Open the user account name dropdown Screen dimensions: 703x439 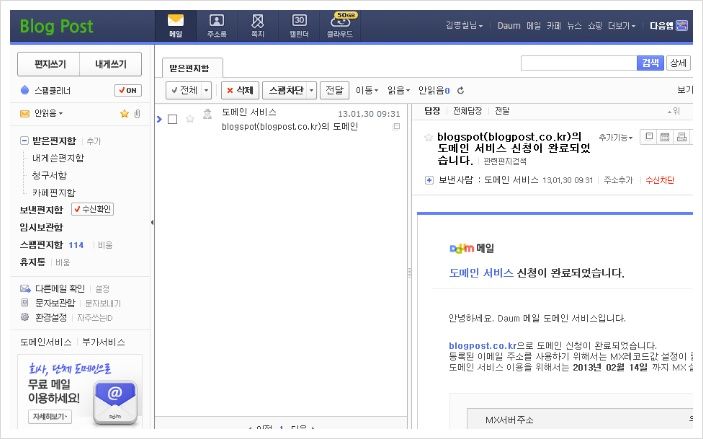pos(464,26)
